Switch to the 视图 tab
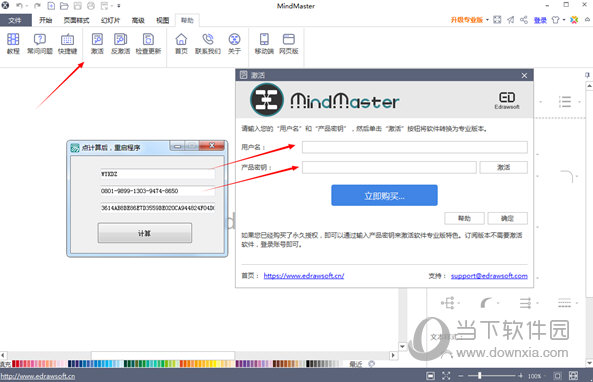 [x=163, y=20]
